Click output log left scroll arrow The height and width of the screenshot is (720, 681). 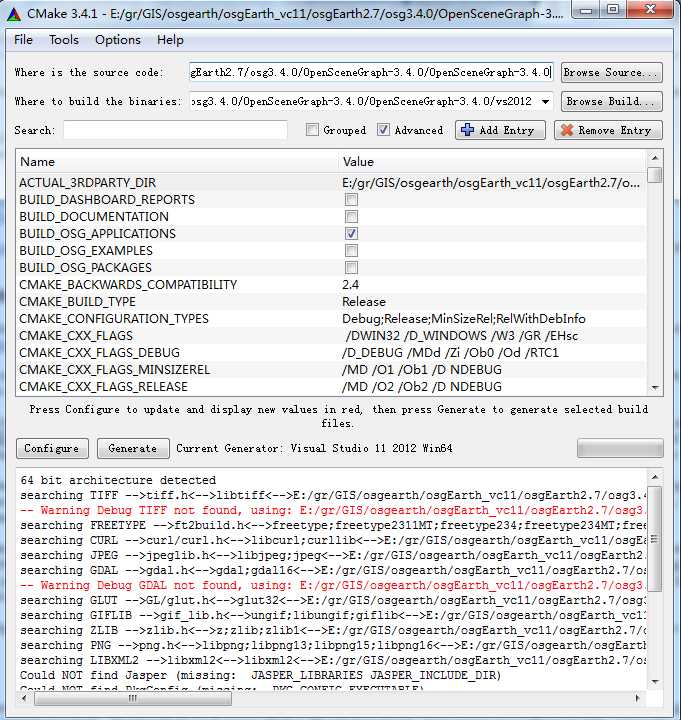[24, 698]
